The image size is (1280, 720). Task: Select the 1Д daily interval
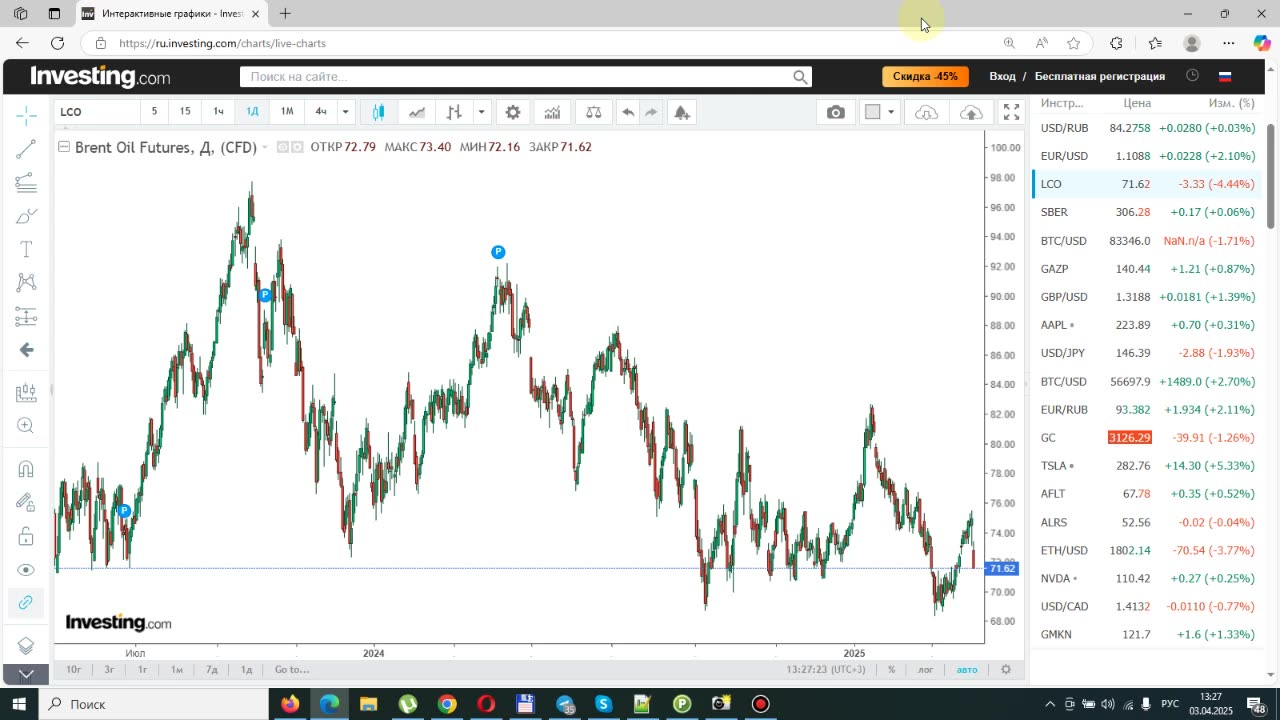[x=252, y=112]
